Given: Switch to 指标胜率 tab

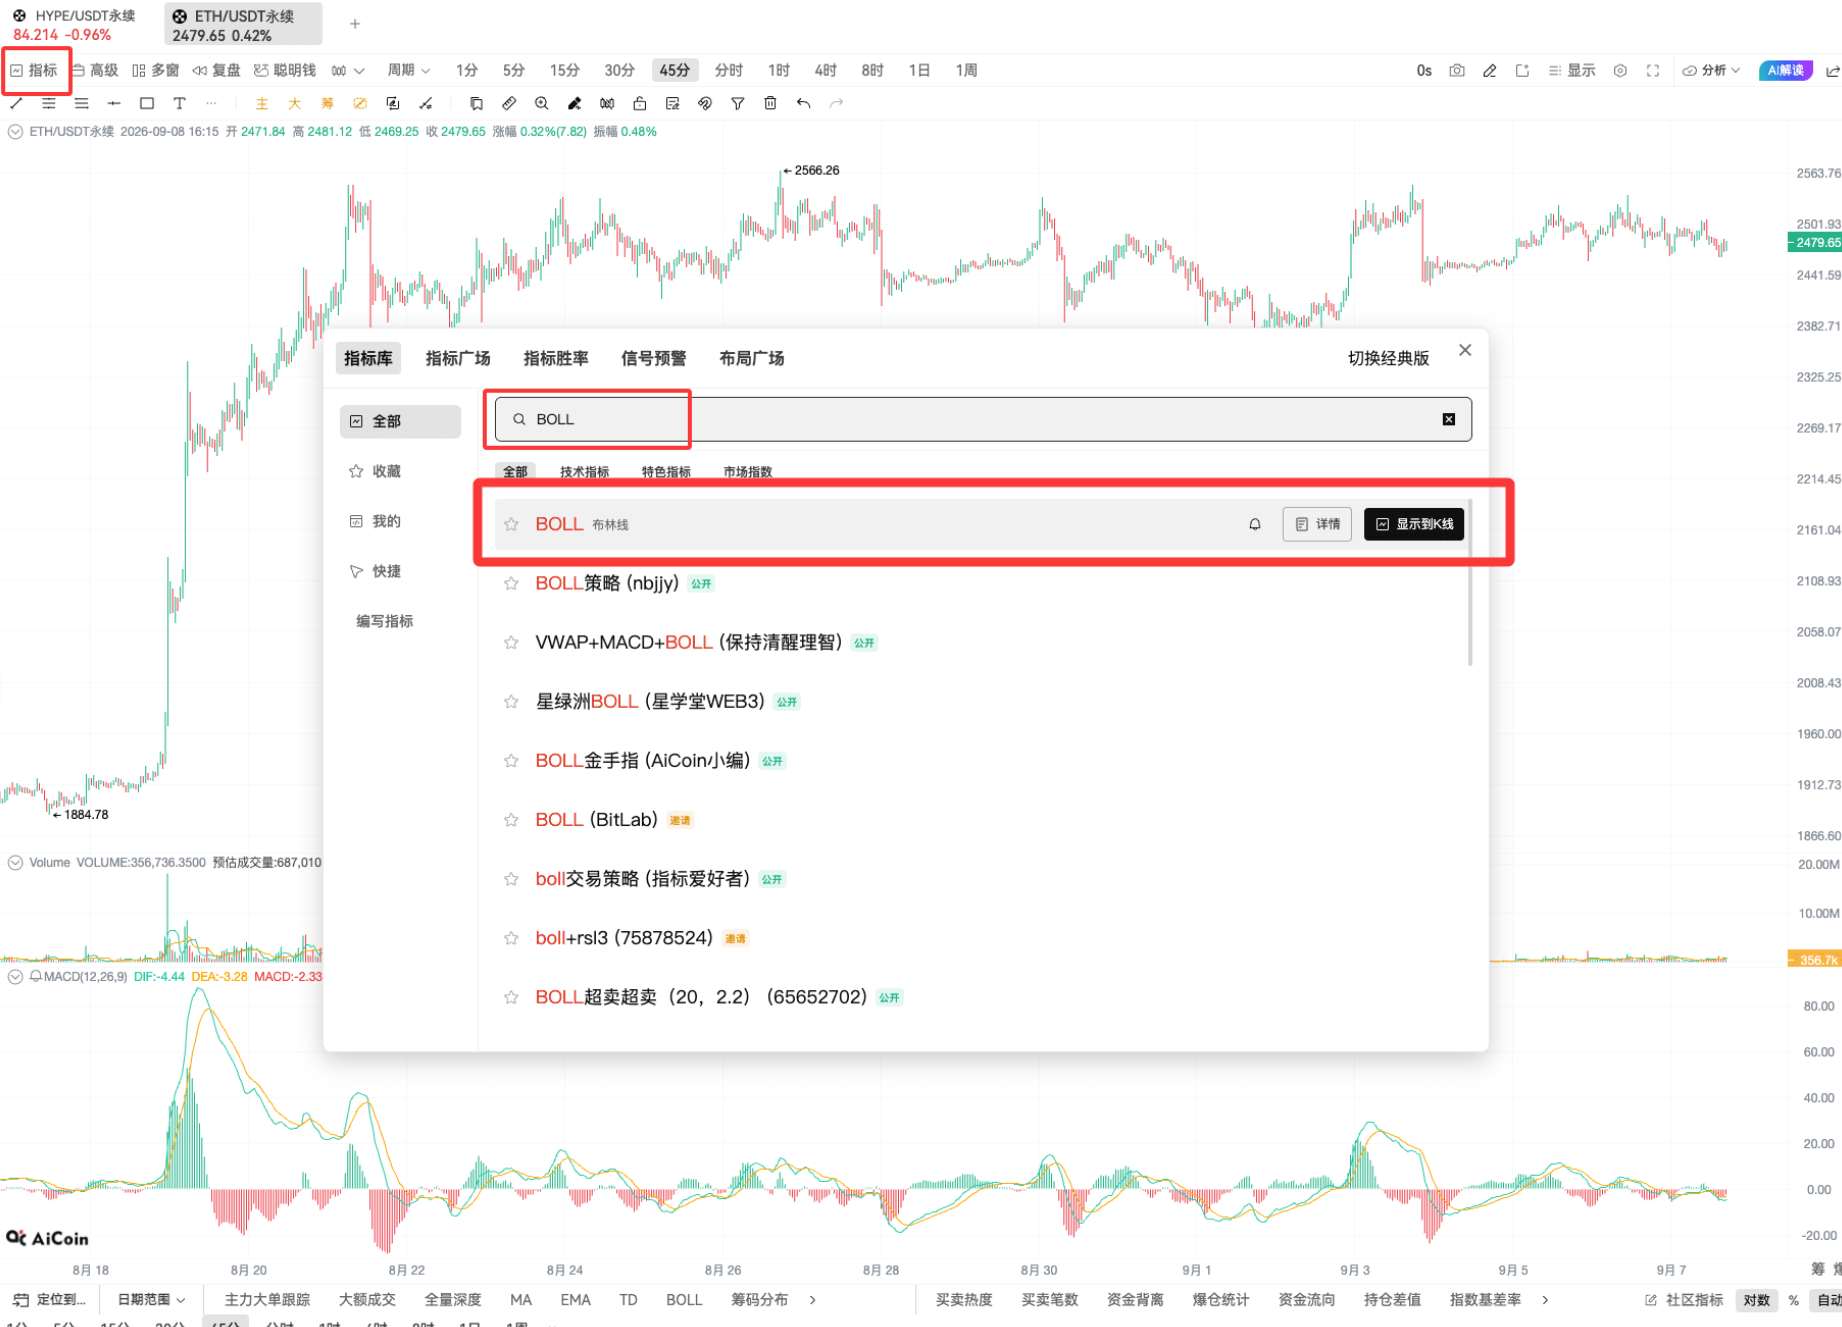Looking at the screenshot, I should click(x=556, y=358).
